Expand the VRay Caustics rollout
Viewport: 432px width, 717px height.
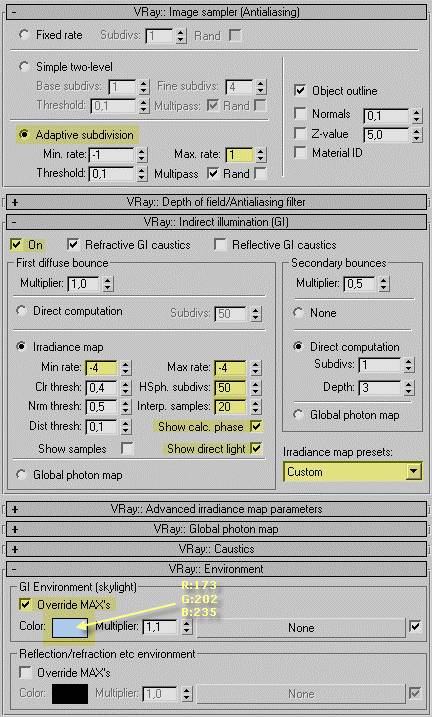216,549
